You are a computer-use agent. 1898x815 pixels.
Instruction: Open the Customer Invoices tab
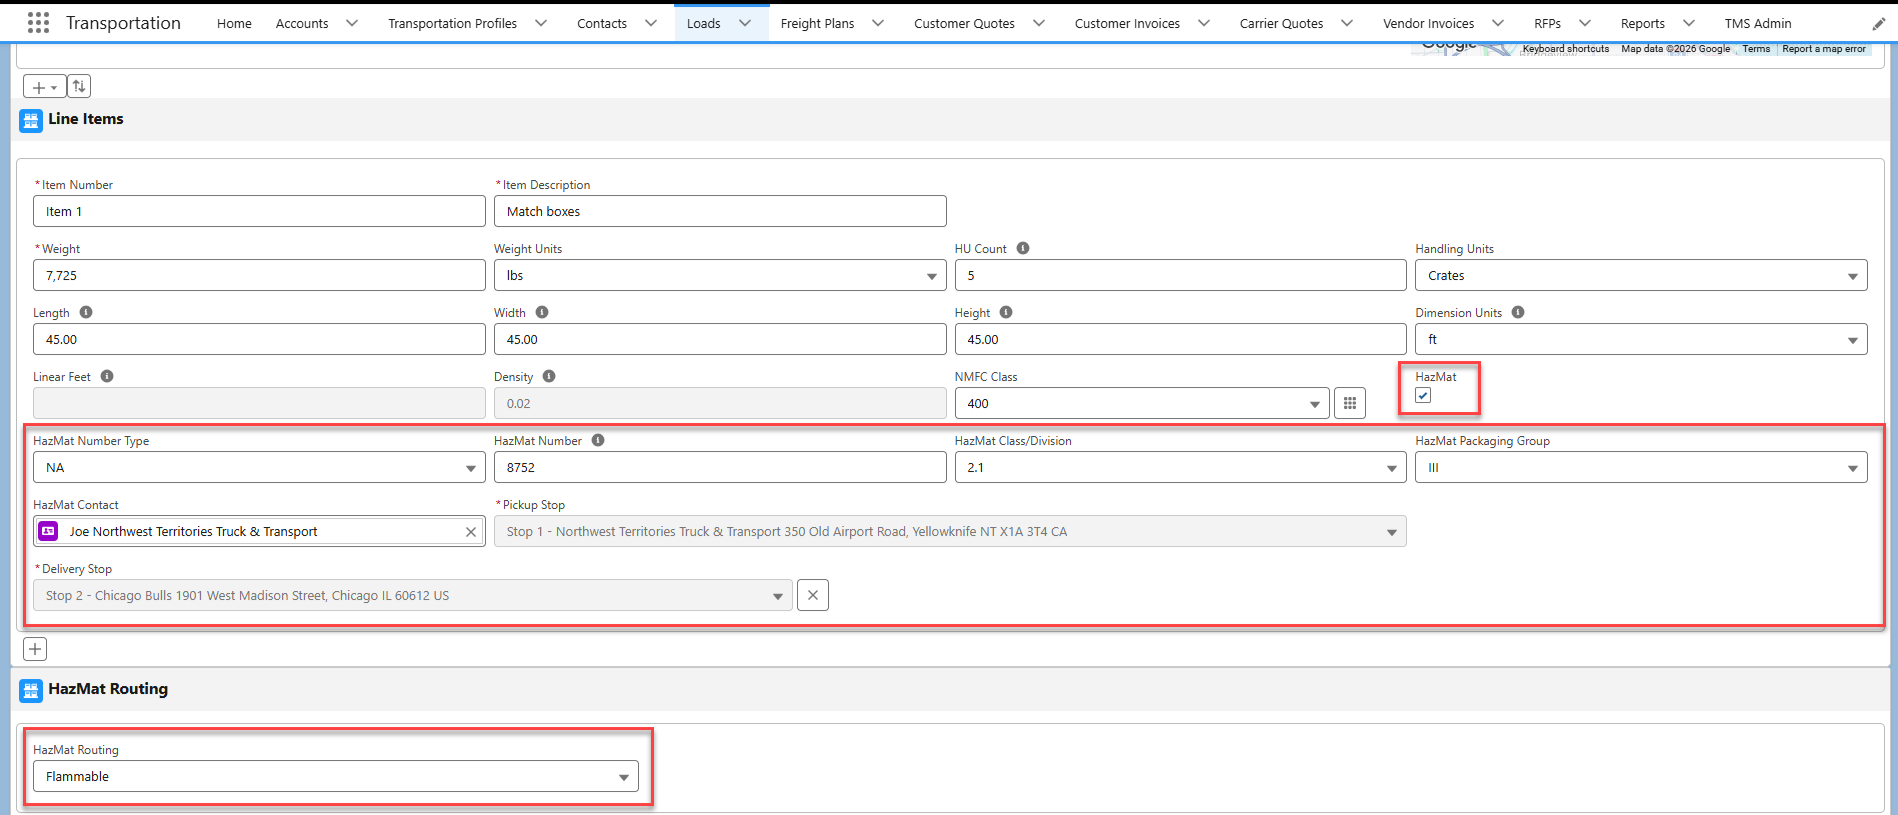[x=1127, y=23]
